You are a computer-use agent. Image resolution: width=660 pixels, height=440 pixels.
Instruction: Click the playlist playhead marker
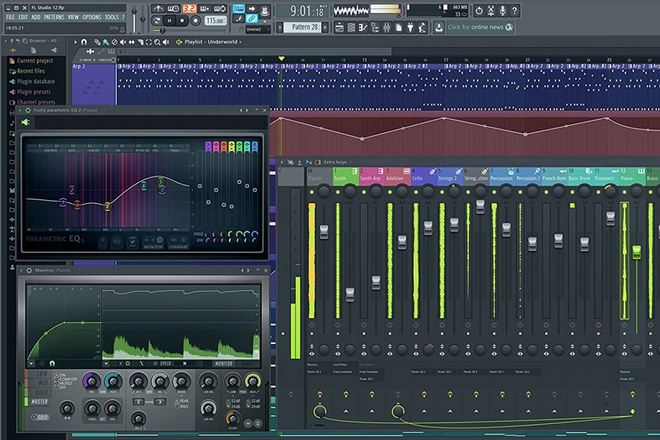click(281, 59)
